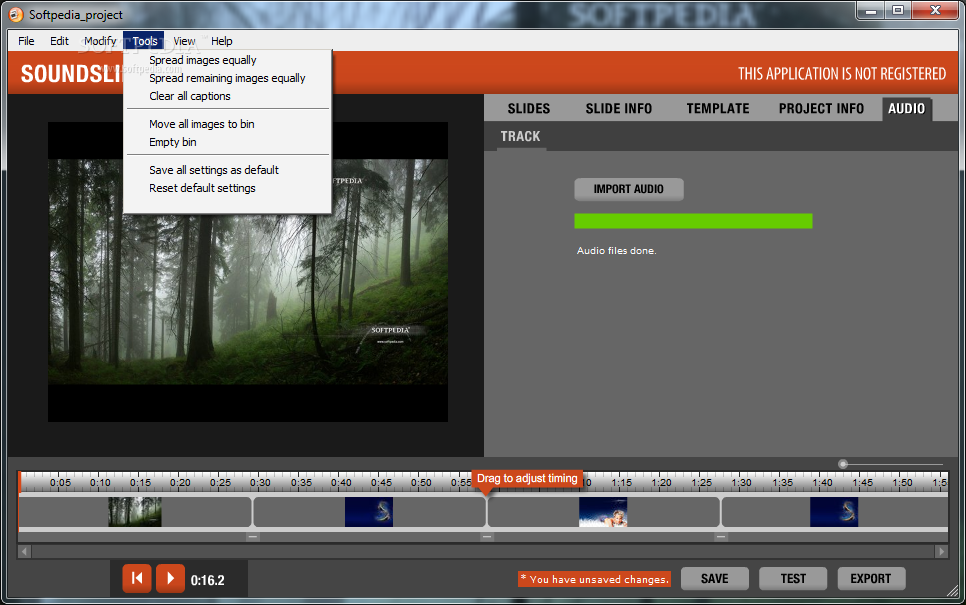Click the 1:30 mark on timeline ruler
This screenshot has width=966, height=605.
(x=741, y=482)
